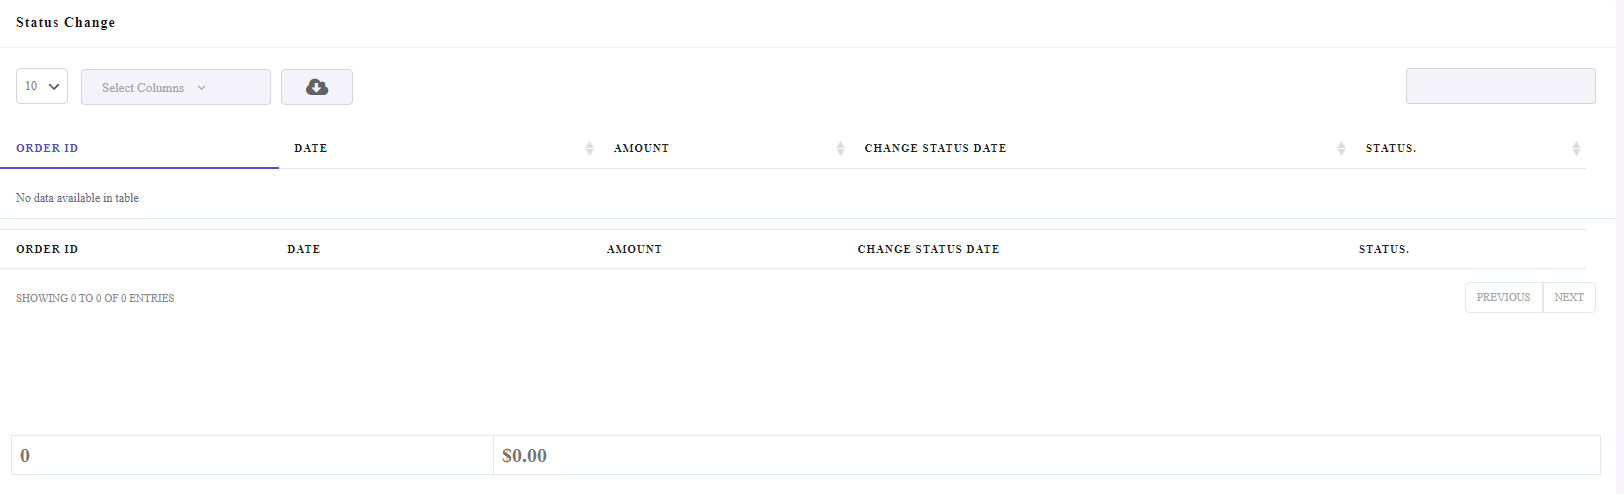Click the Status. header label
The height and width of the screenshot is (494, 1624).
click(1391, 148)
